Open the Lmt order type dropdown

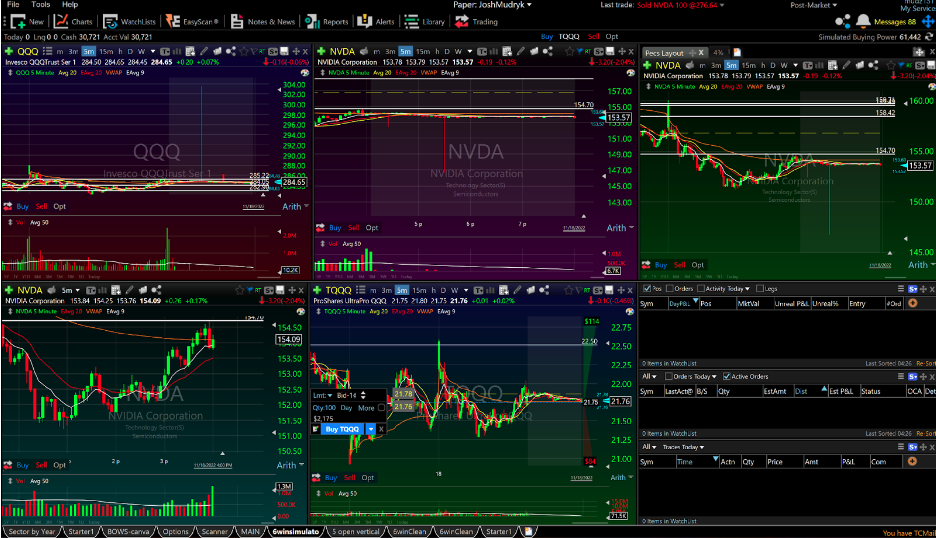pyautogui.click(x=322, y=395)
